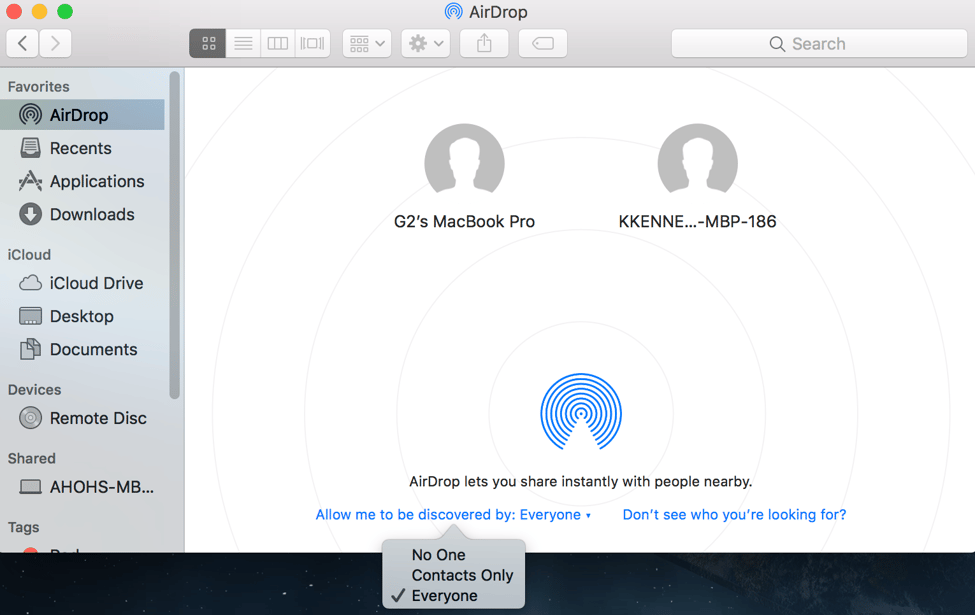Image resolution: width=975 pixels, height=615 pixels.
Task: Open Remote Disc in the sidebar
Action: 82,418
